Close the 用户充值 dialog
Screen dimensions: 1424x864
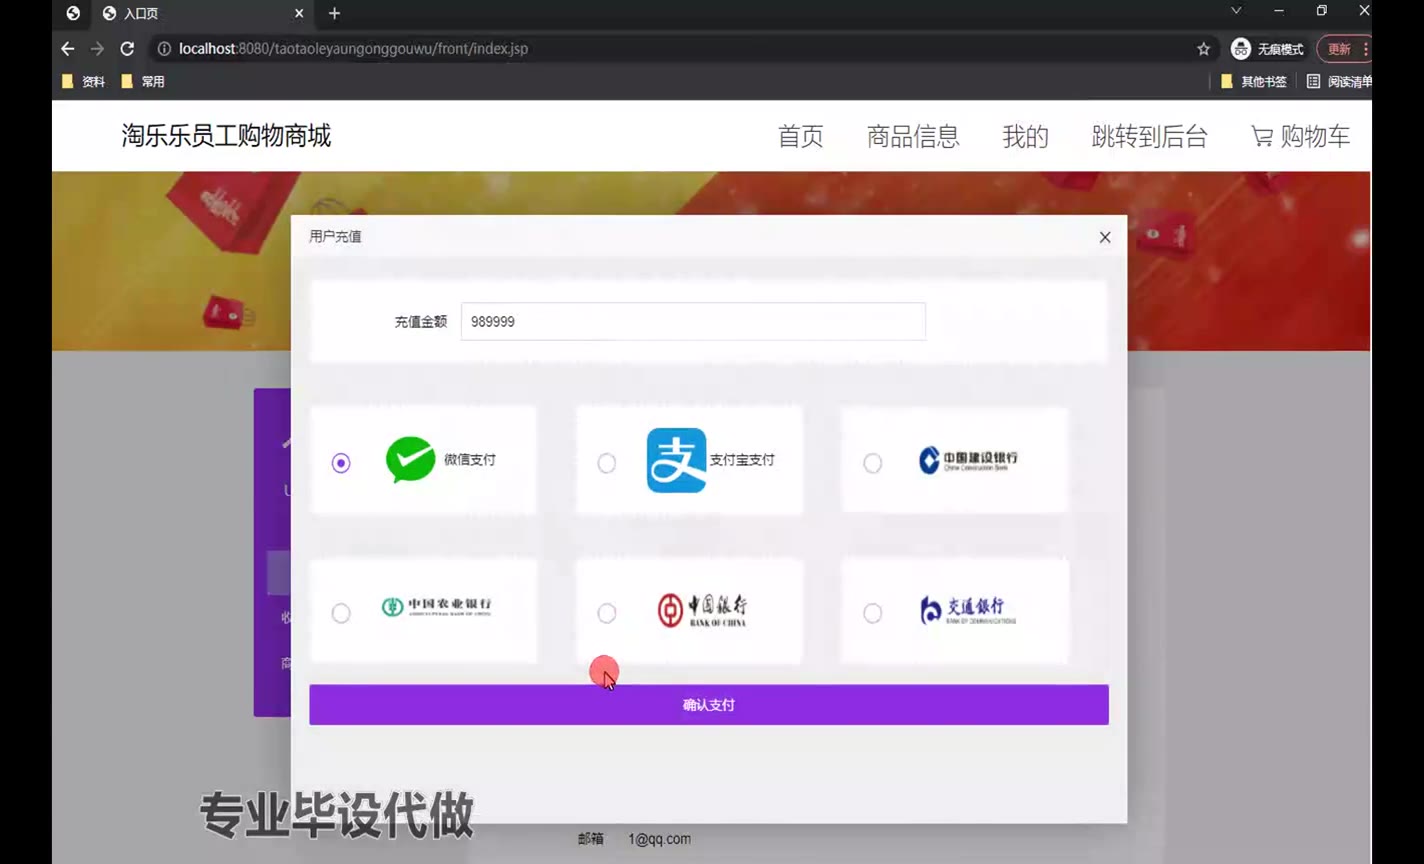pyautogui.click(x=1105, y=237)
